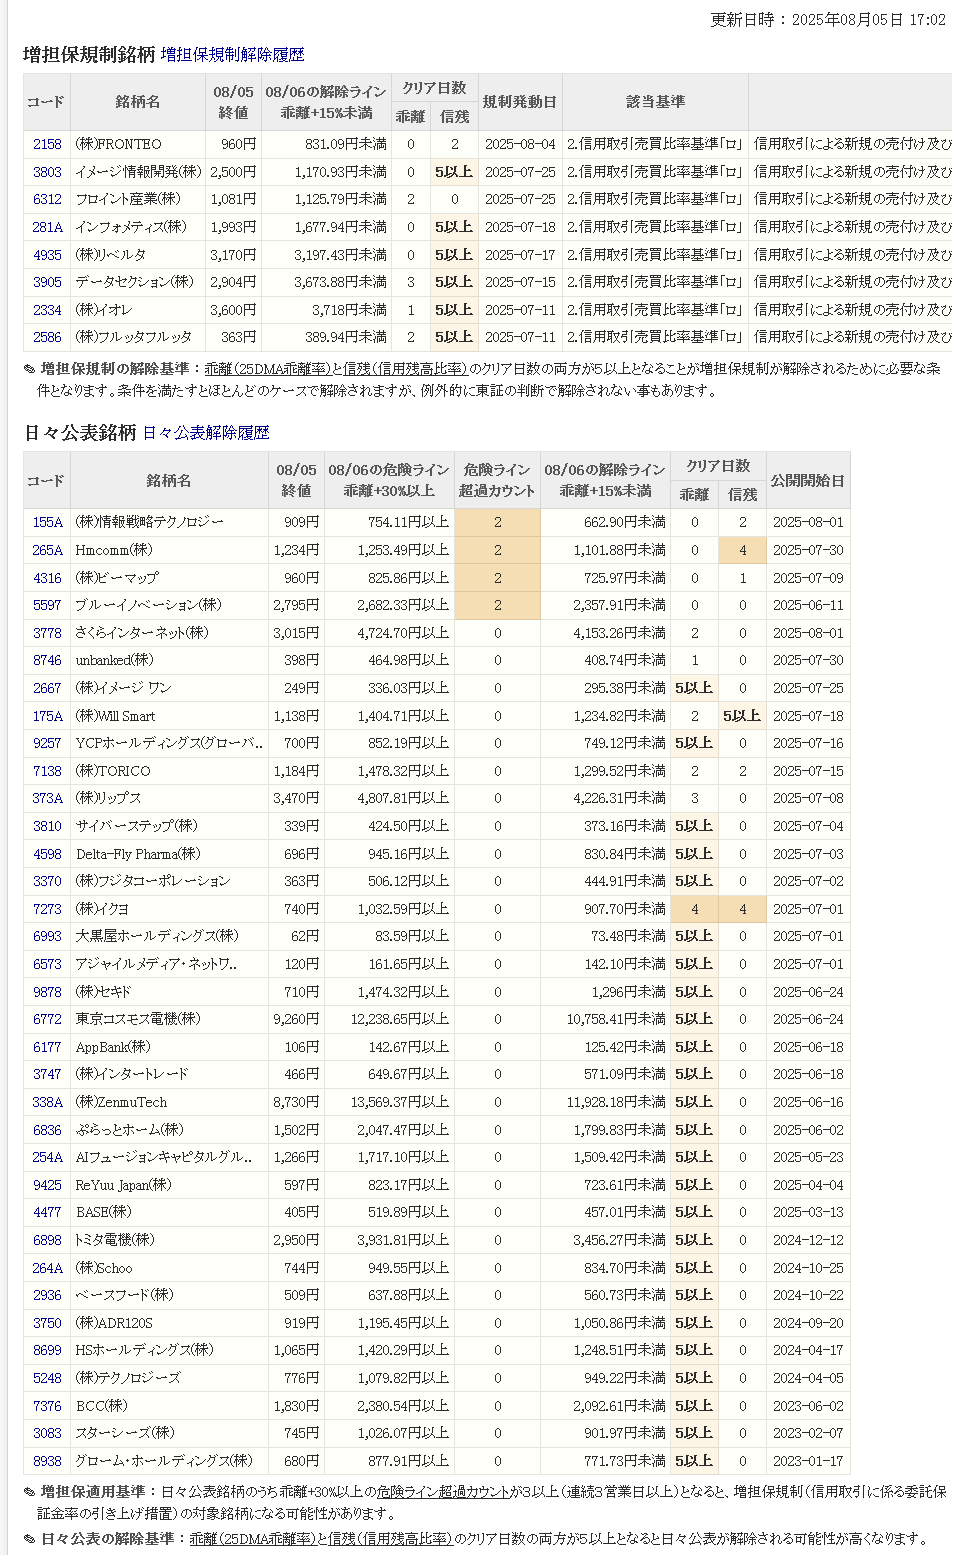This screenshot has width=963, height=1555.
Task: Open code 2586 フルッタフルッタ link
Action: [x=47, y=337]
